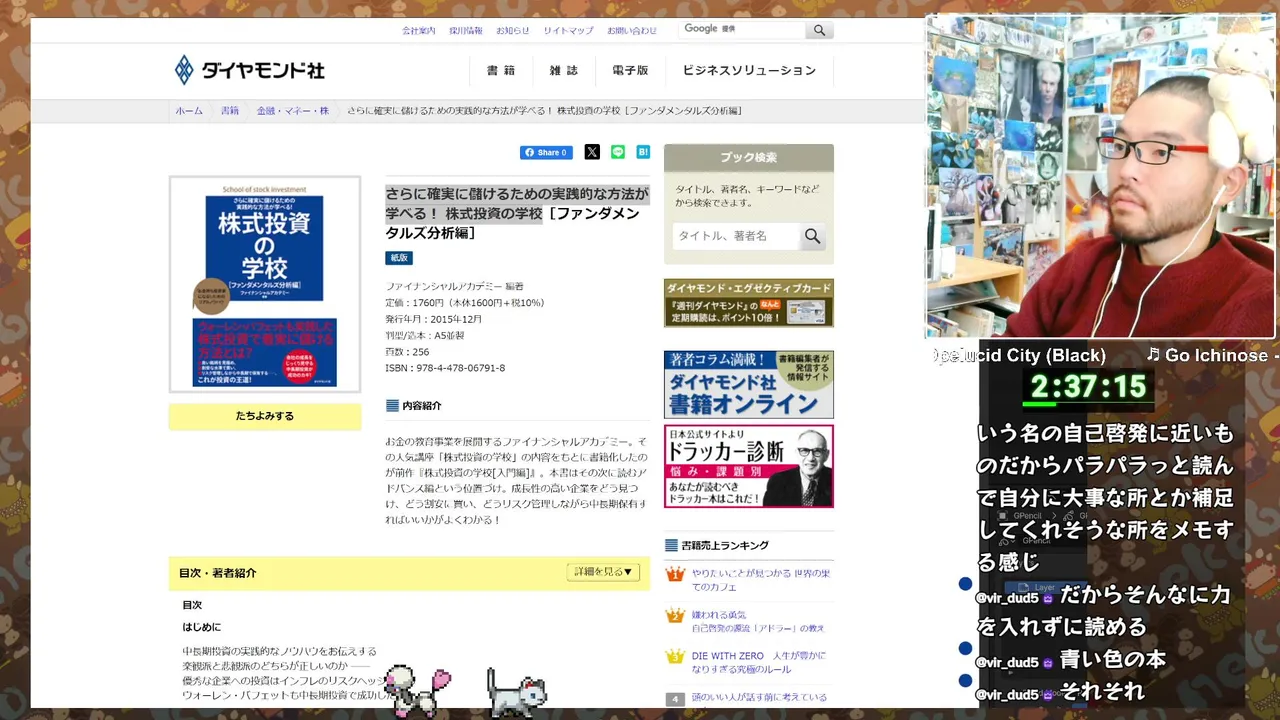Viewport: 1280px width, 720px height.
Task: Click the rank 1 crown icon
Action: 676,574
